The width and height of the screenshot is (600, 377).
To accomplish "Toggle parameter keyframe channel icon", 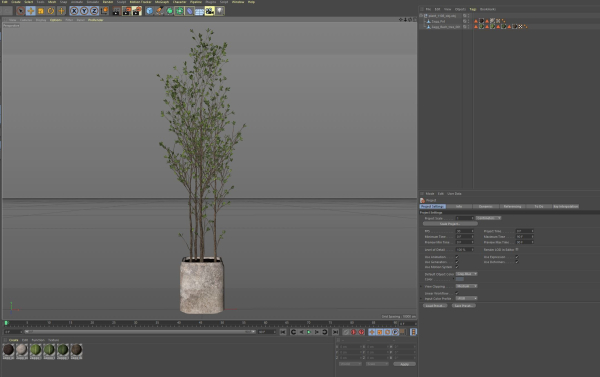I will click(x=395, y=332).
